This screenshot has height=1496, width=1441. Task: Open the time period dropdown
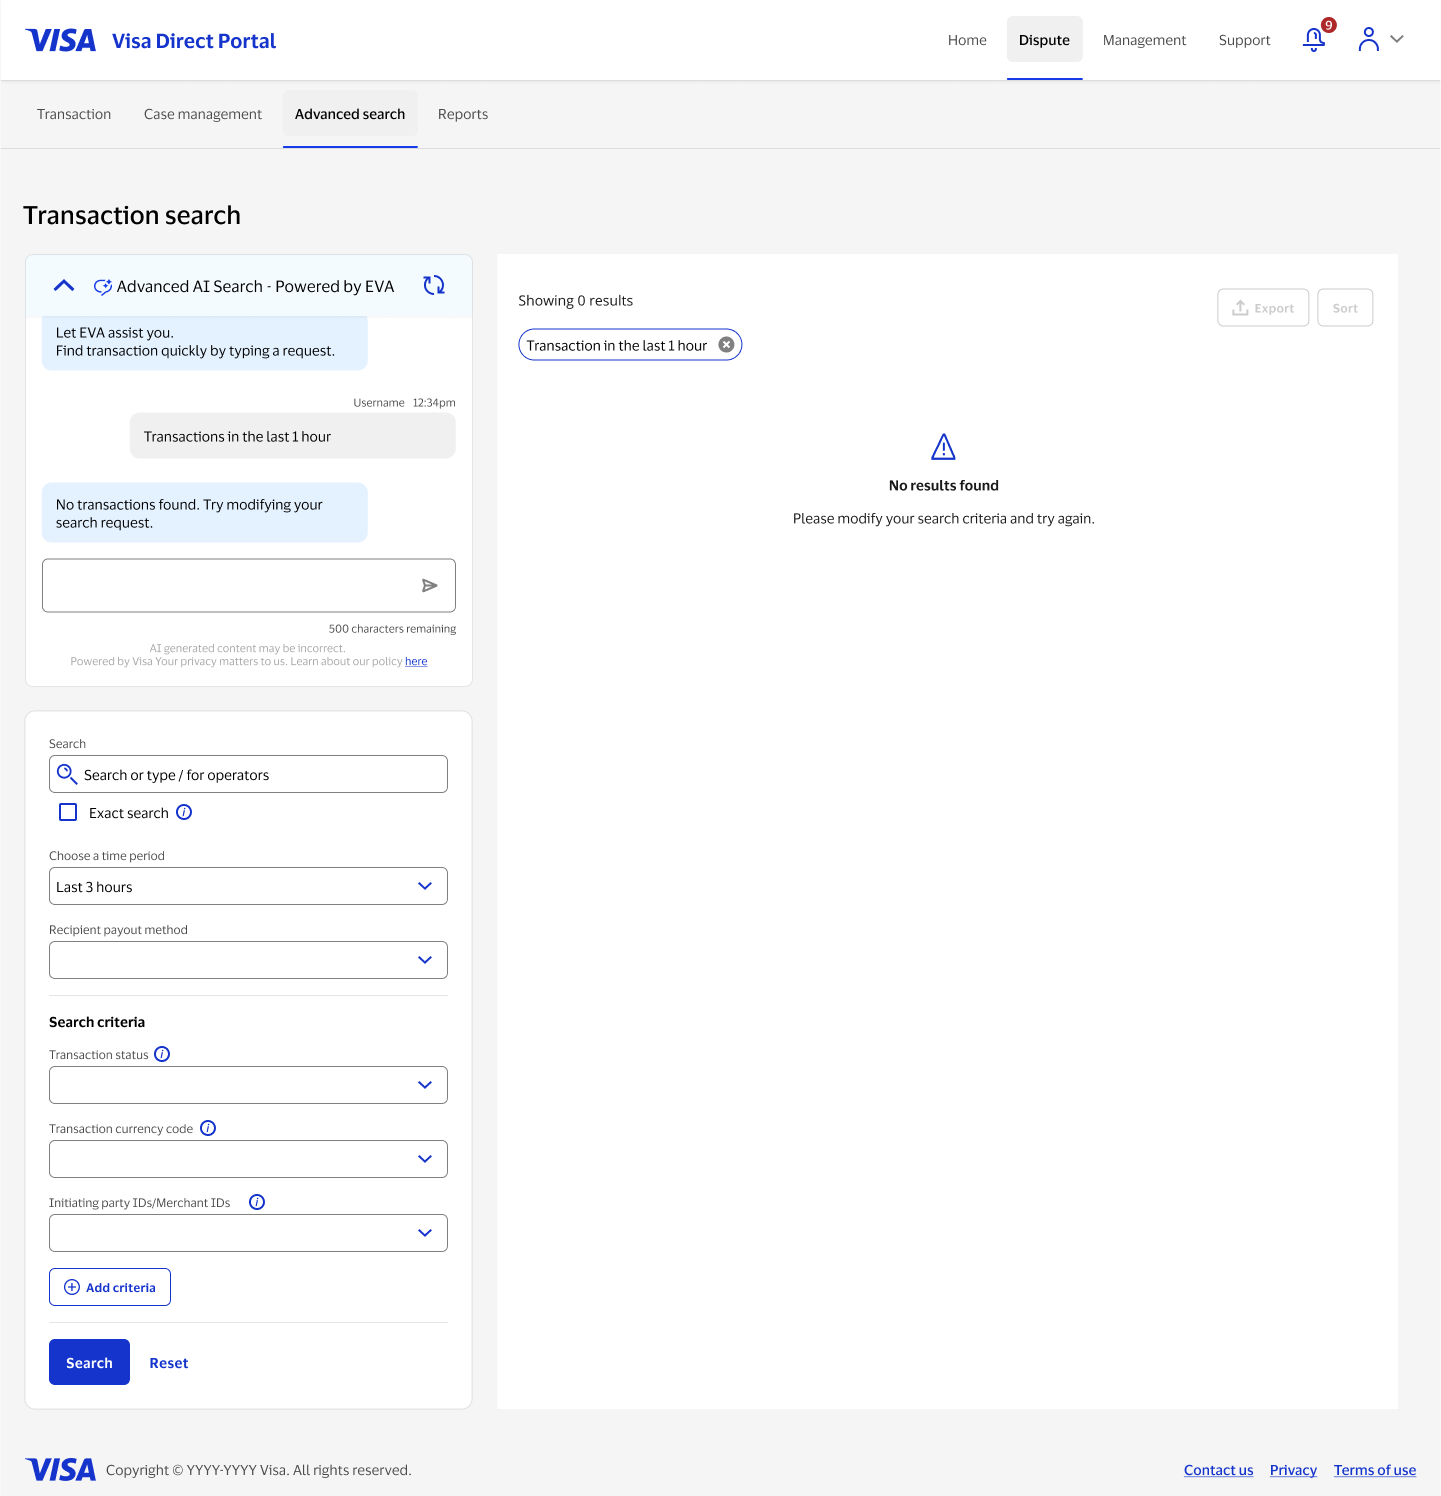422,885
